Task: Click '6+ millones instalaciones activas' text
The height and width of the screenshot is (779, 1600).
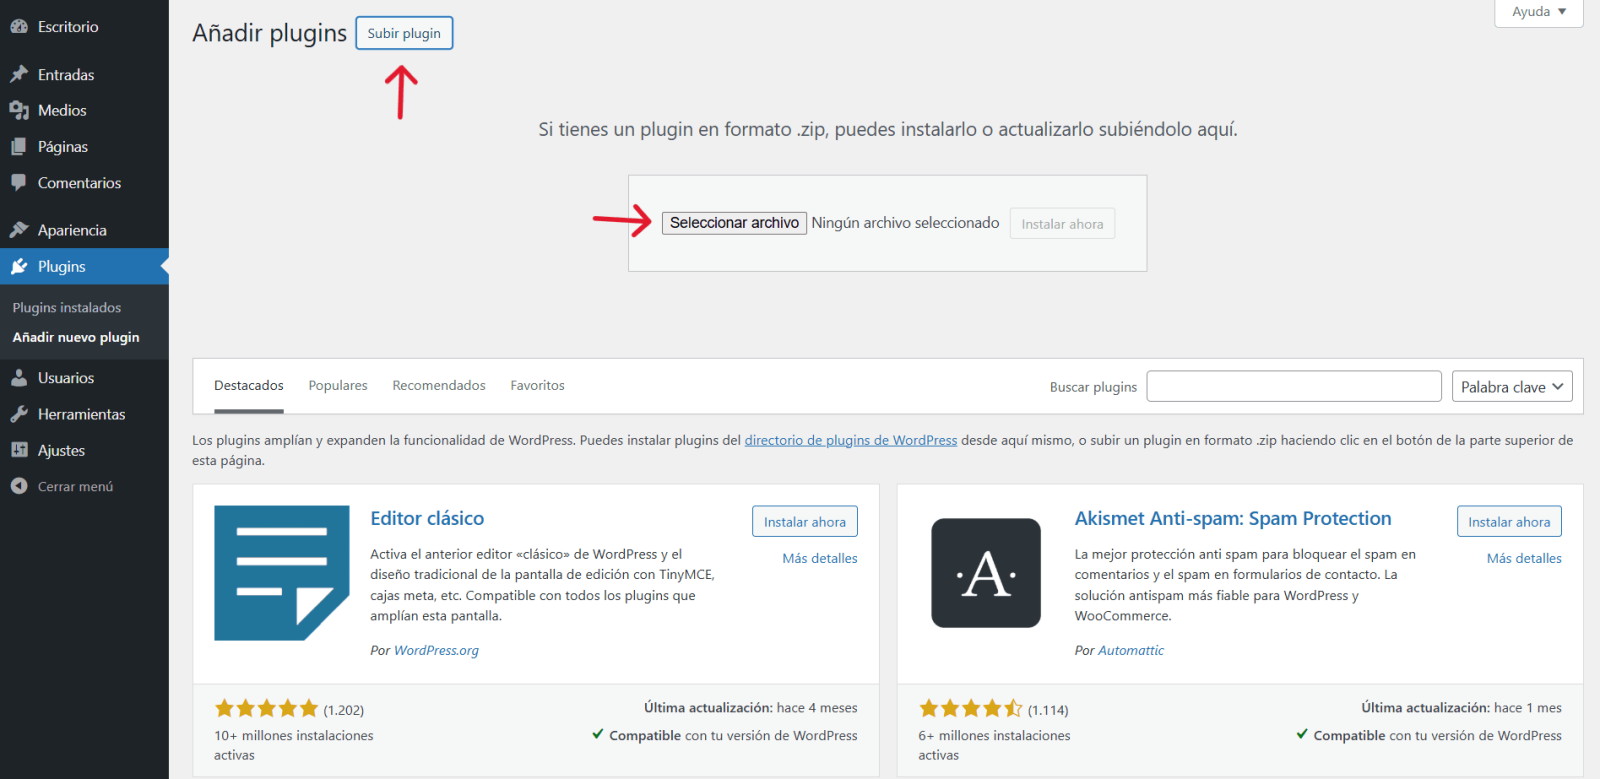Action: point(994,745)
